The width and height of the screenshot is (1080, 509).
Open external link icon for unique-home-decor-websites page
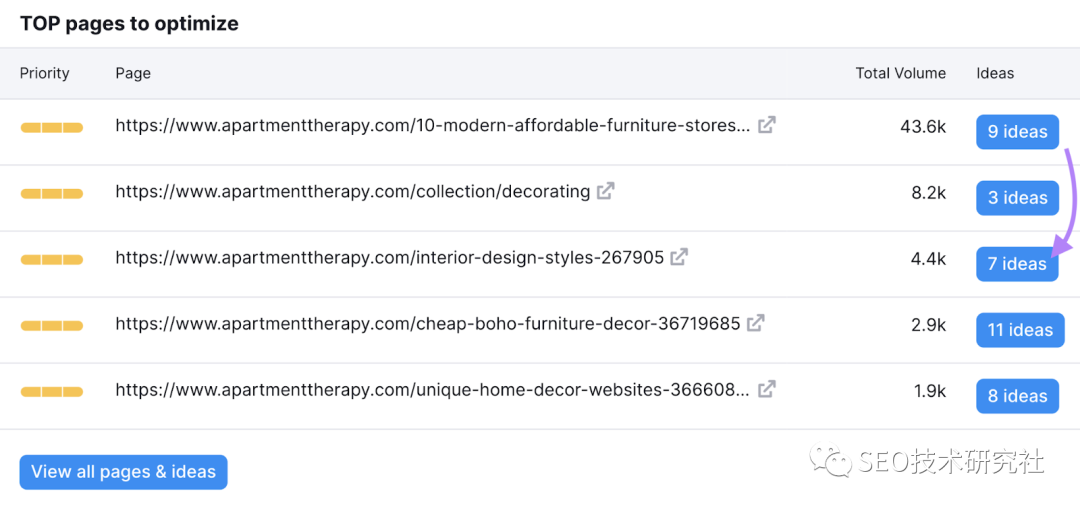click(766, 390)
